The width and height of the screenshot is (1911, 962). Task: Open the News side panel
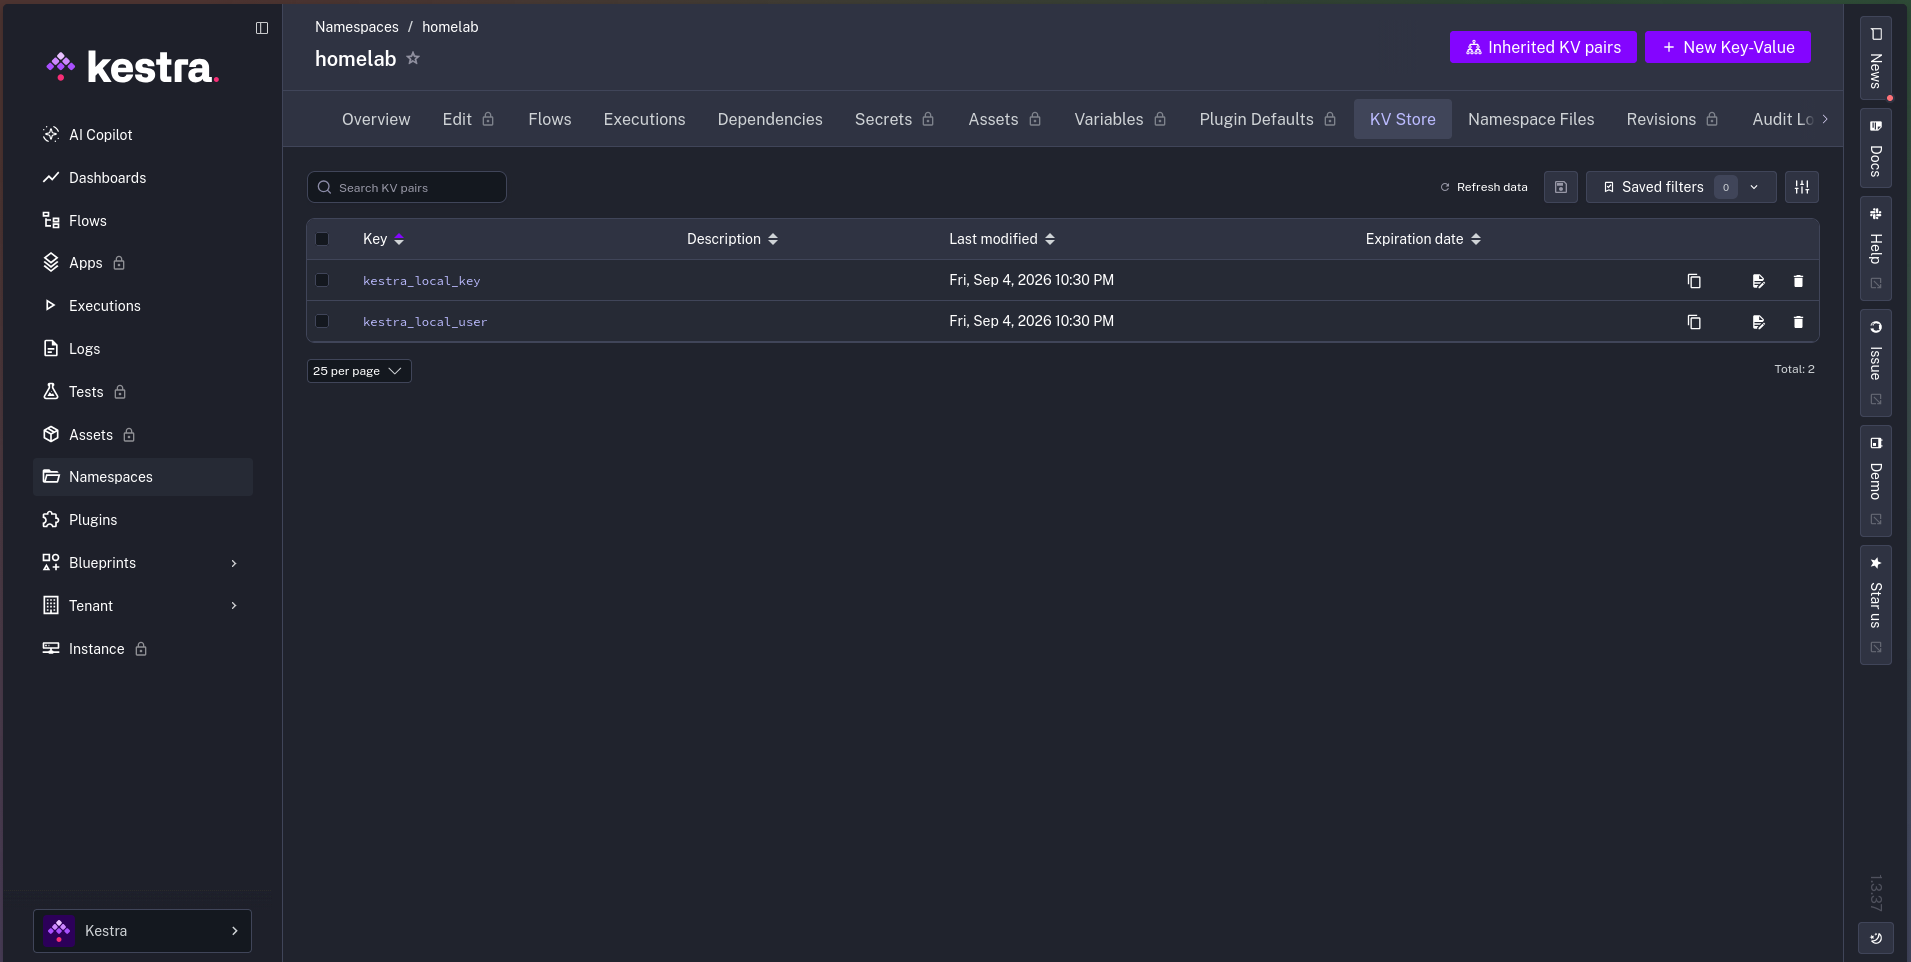point(1876,59)
